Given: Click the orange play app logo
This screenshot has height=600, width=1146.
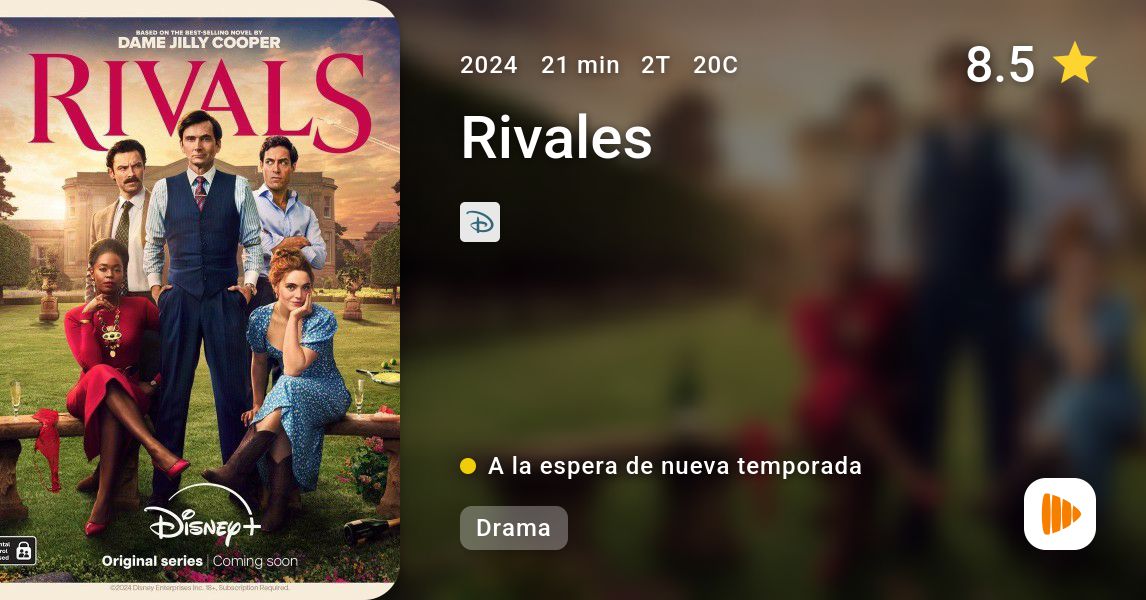Looking at the screenshot, I should [1060, 514].
